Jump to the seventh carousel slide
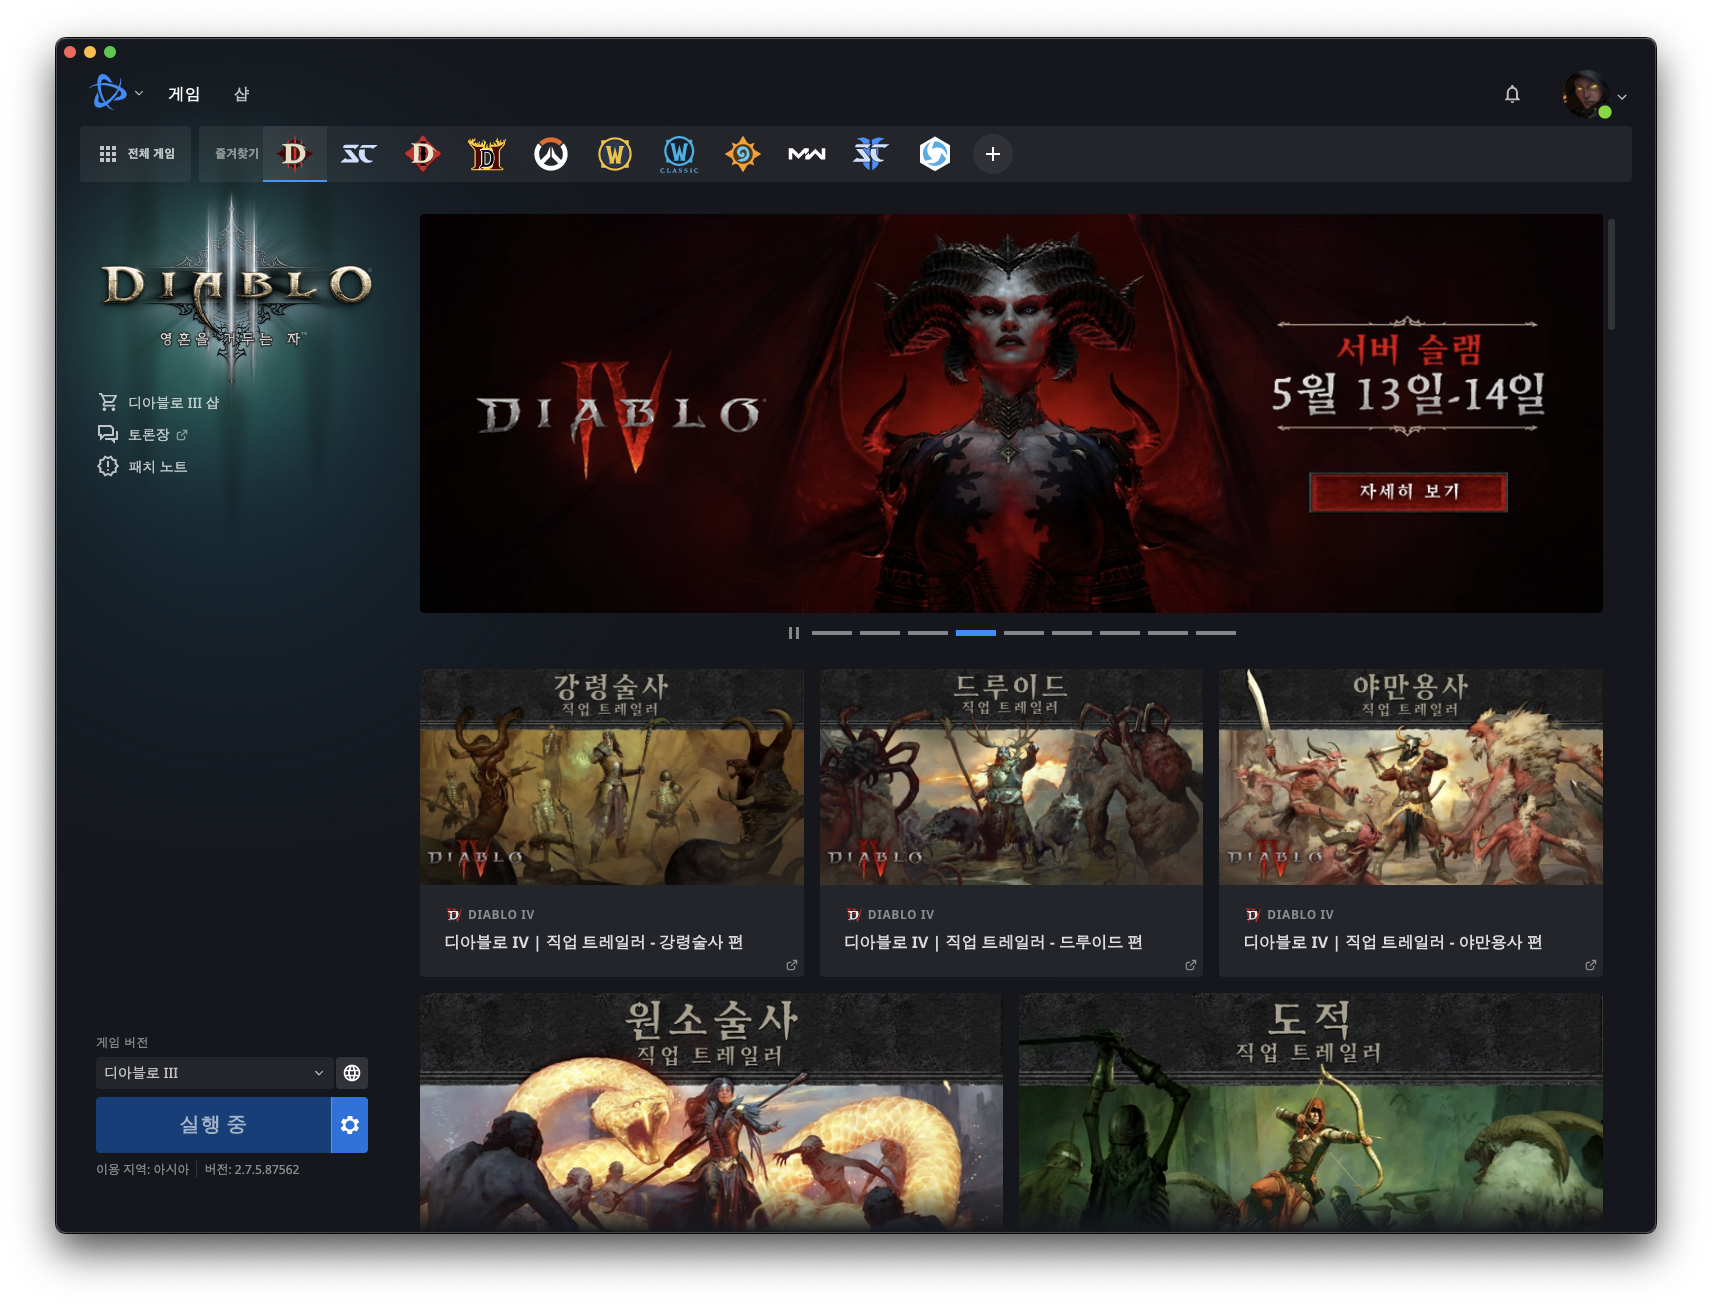This screenshot has width=1712, height=1307. [x=1120, y=633]
